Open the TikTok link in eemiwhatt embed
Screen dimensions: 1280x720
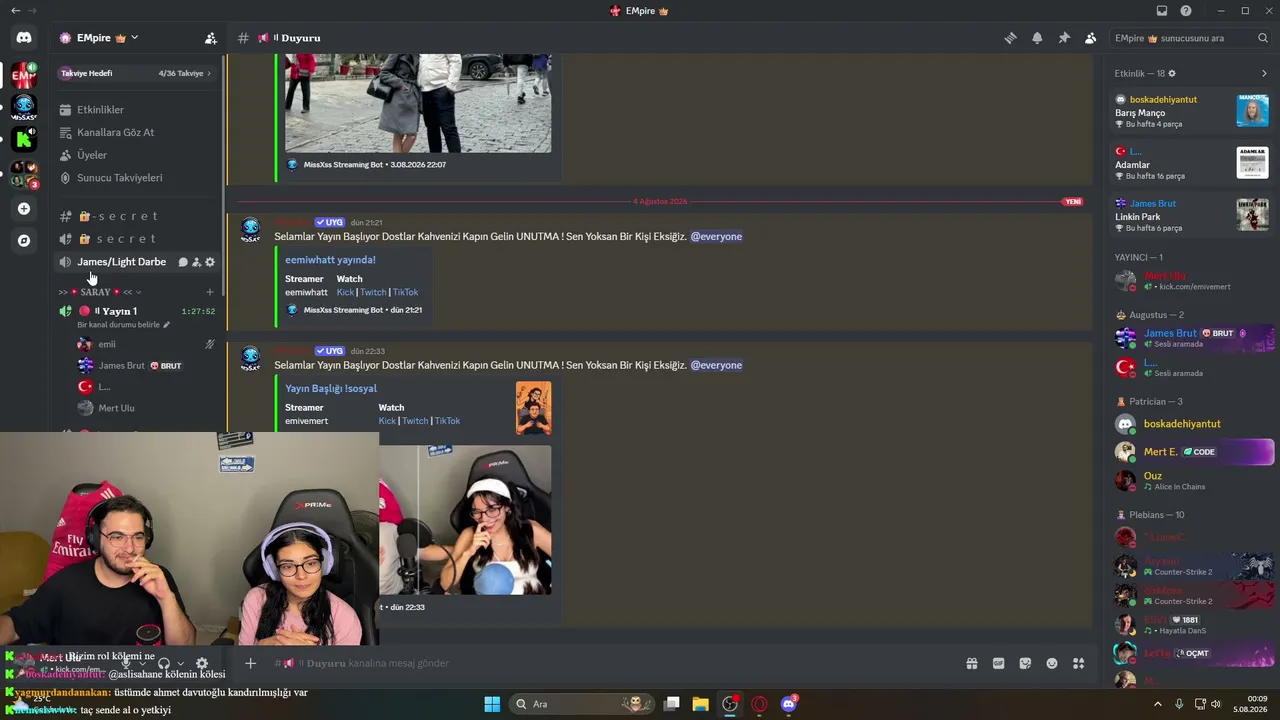pos(405,292)
